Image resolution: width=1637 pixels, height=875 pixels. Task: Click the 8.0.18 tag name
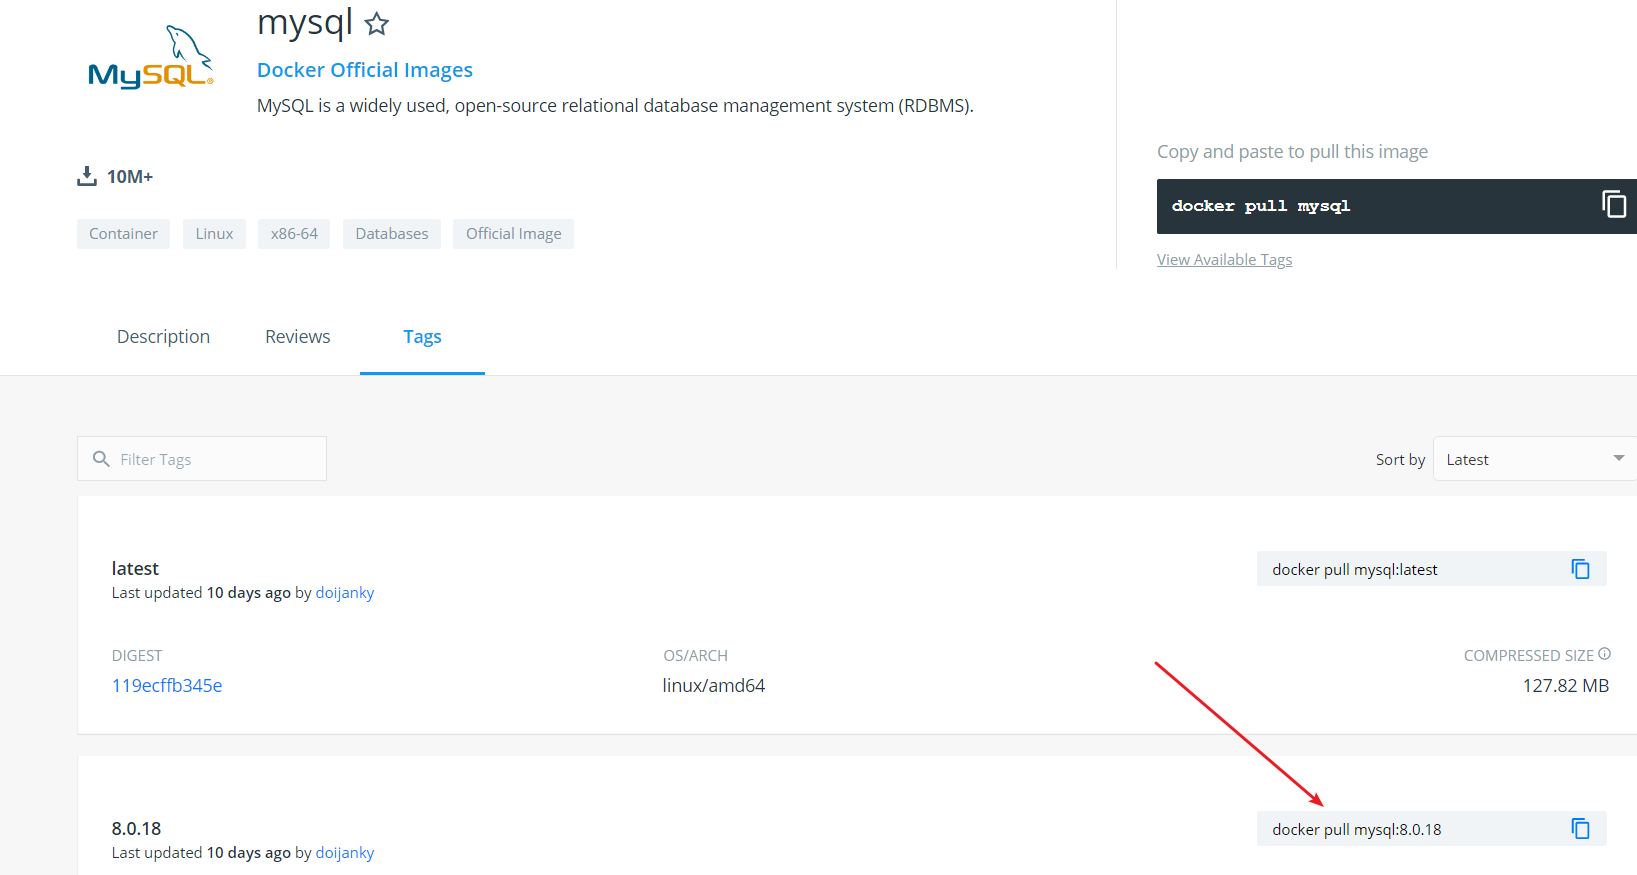(x=136, y=829)
